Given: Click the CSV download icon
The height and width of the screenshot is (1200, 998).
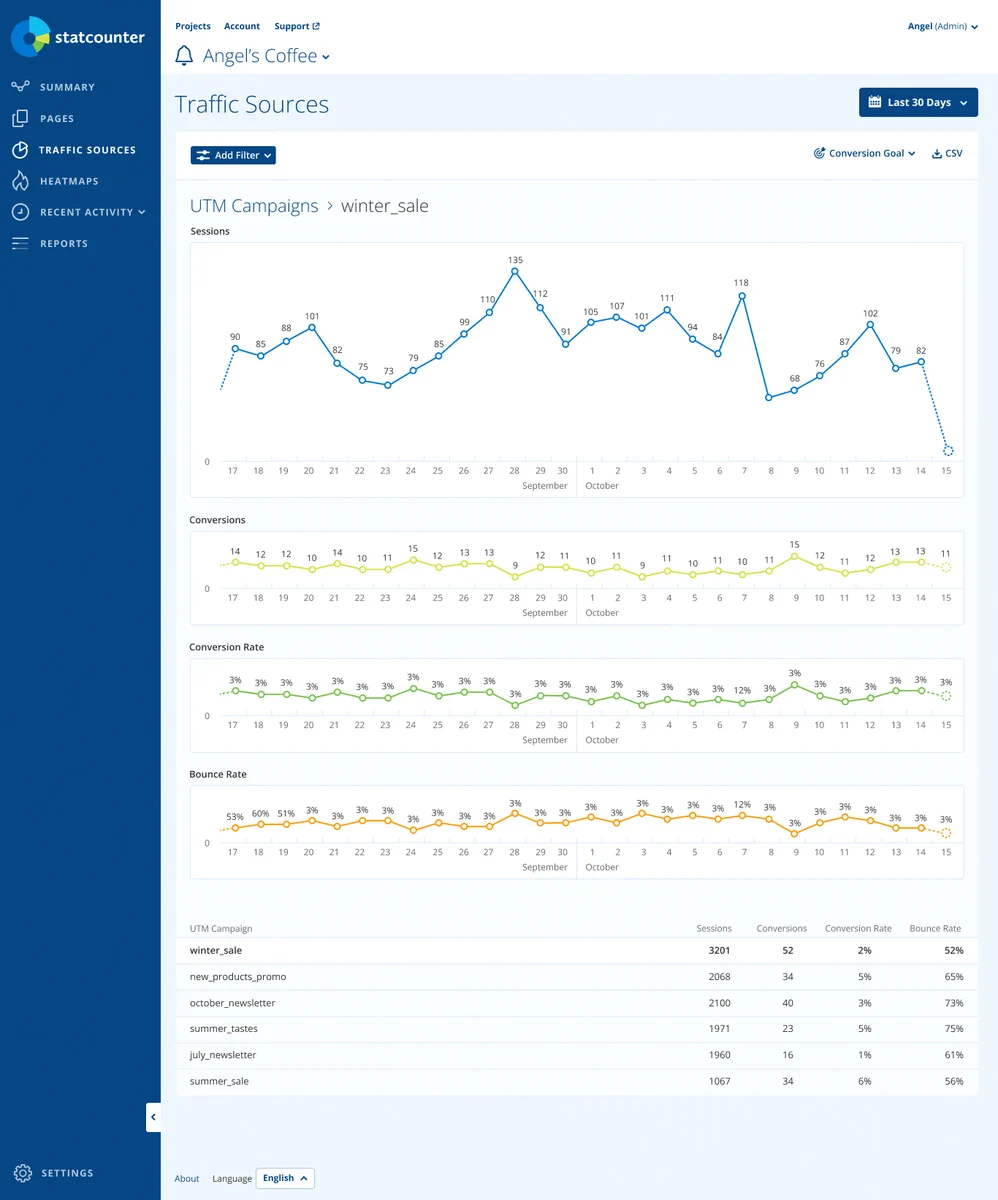Looking at the screenshot, I should pyautogui.click(x=937, y=154).
